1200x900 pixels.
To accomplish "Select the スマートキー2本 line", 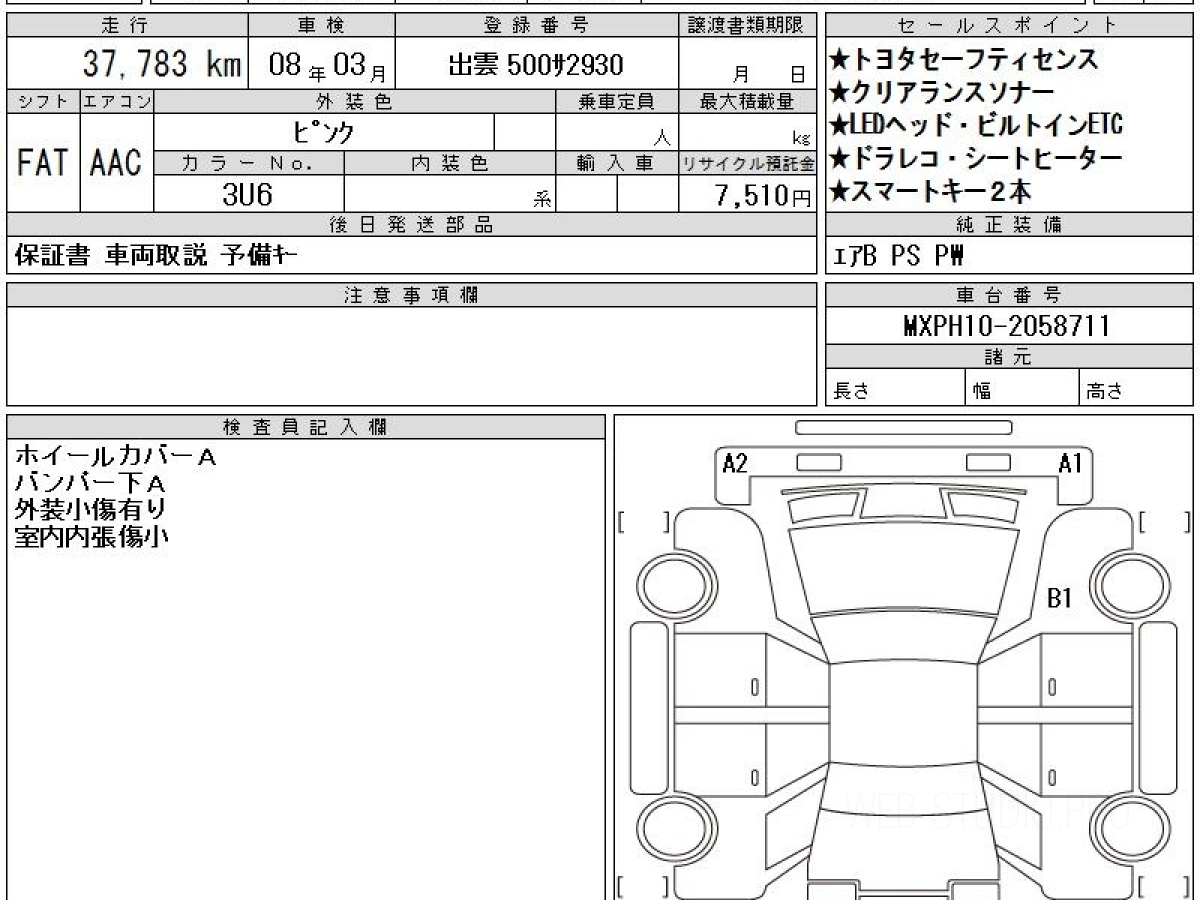I will tap(930, 190).
